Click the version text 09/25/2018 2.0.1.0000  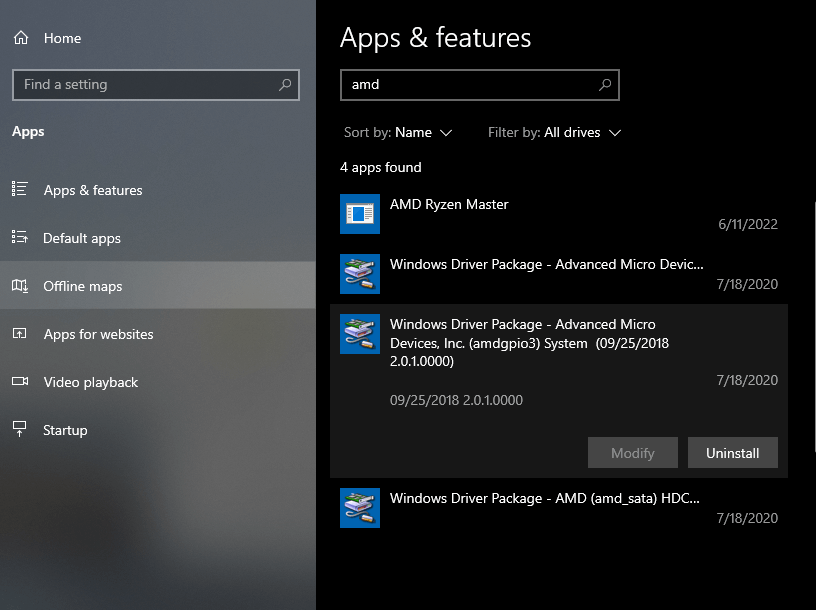pyautogui.click(x=456, y=400)
